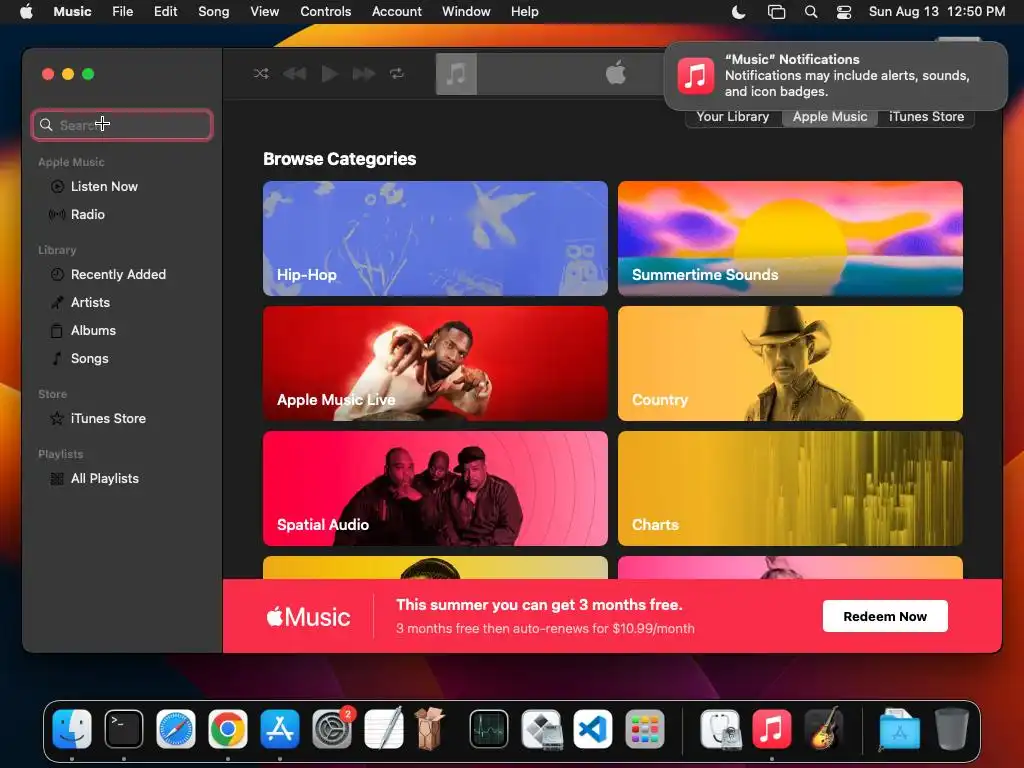Launch Visual Studio Code from the Dock

[593, 729]
